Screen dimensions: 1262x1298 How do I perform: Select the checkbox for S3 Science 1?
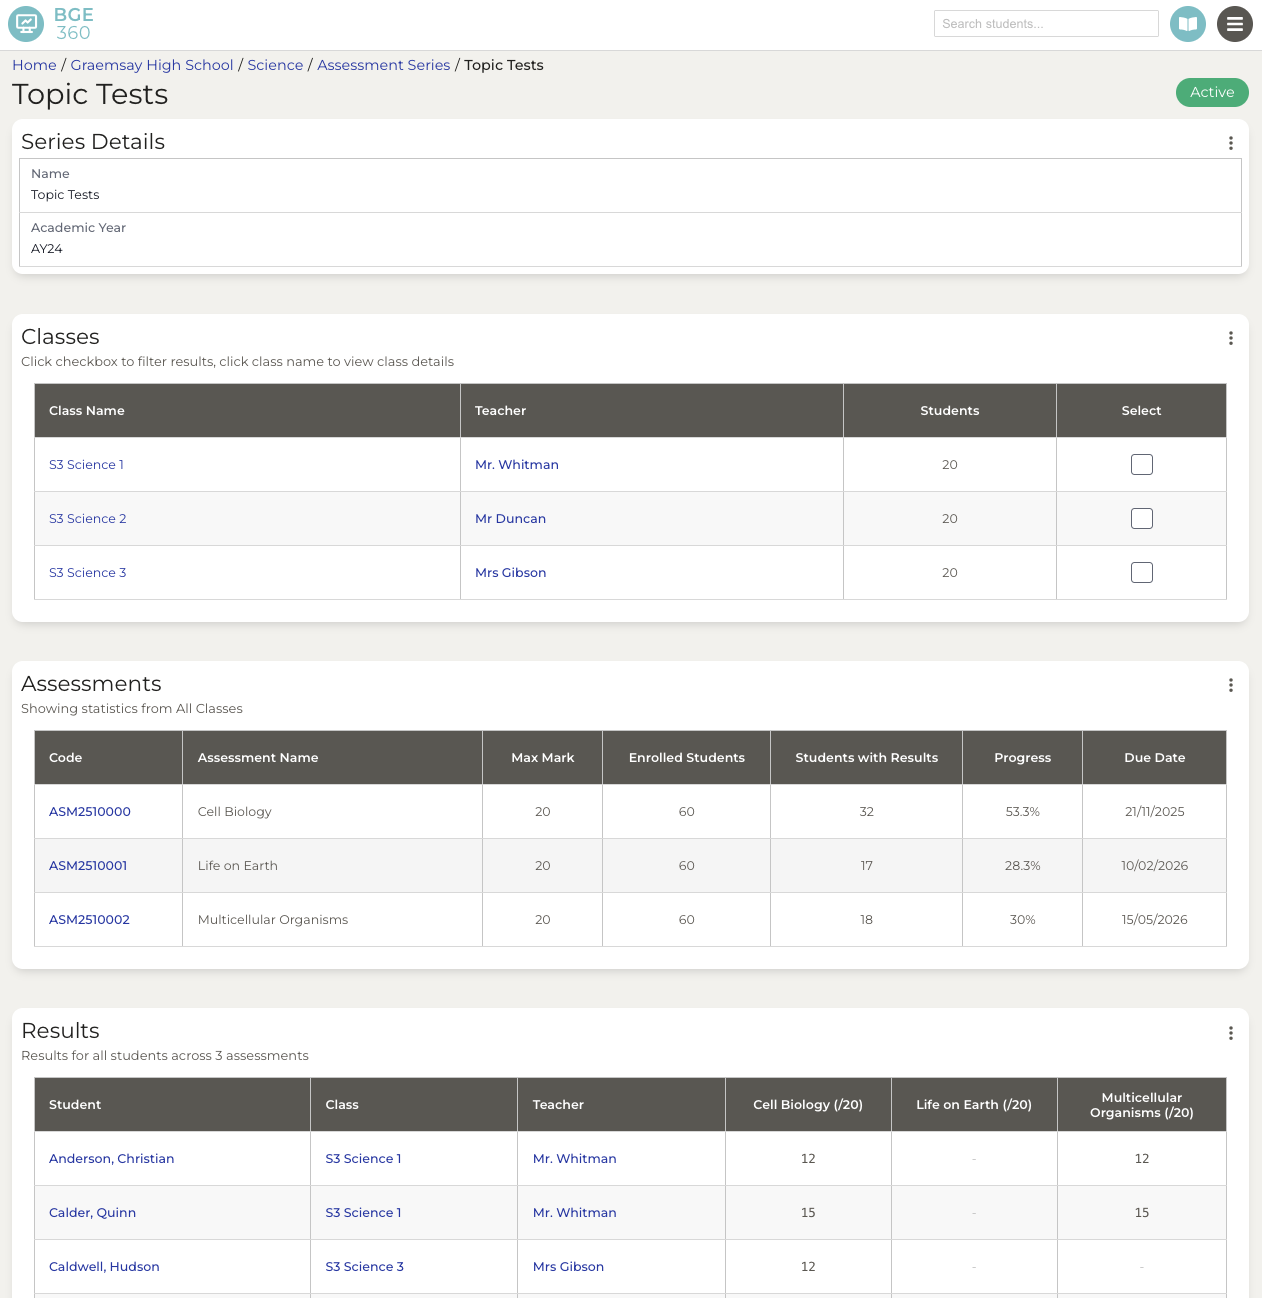(1141, 464)
